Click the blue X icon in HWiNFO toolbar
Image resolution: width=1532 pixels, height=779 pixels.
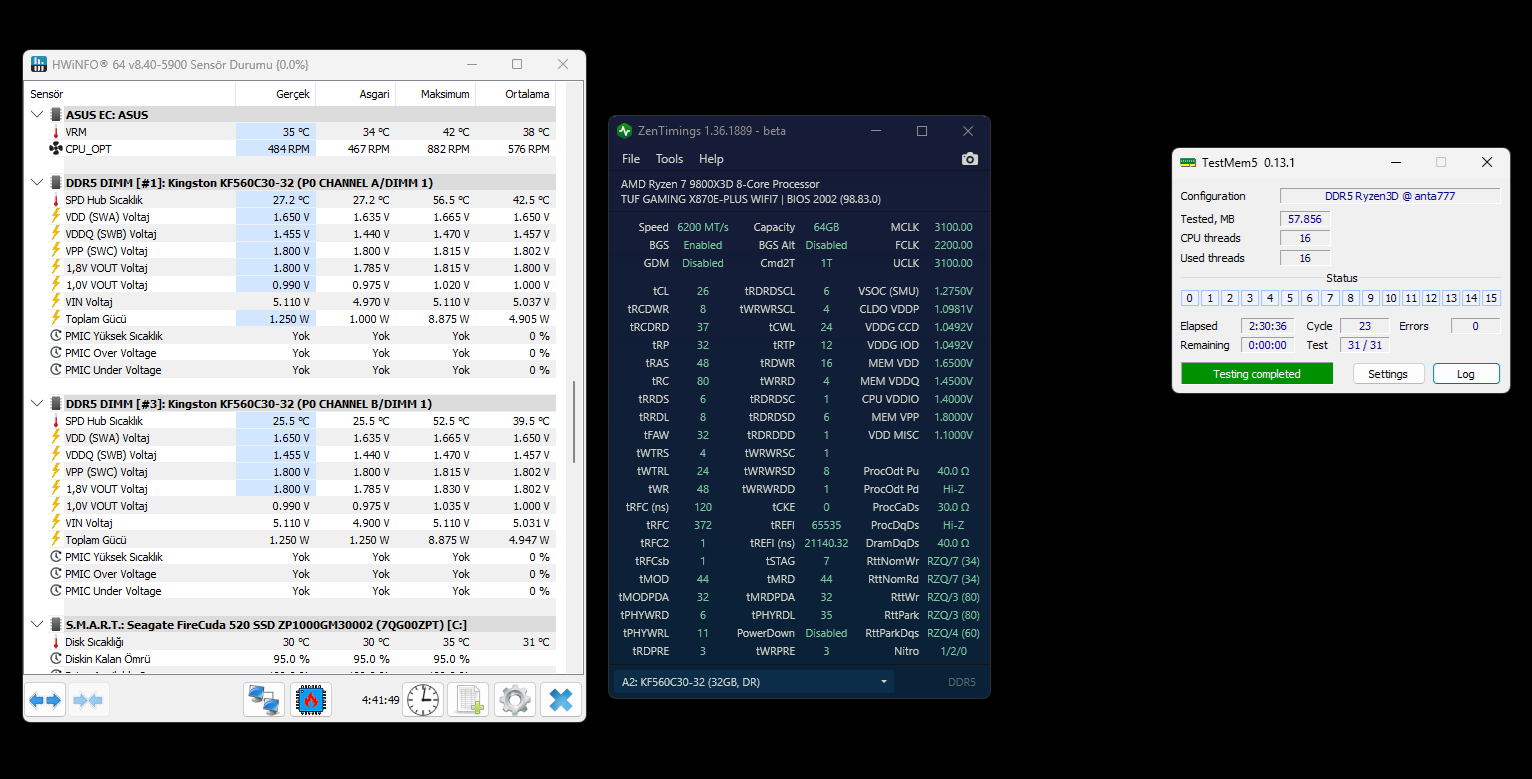click(x=561, y=700)
